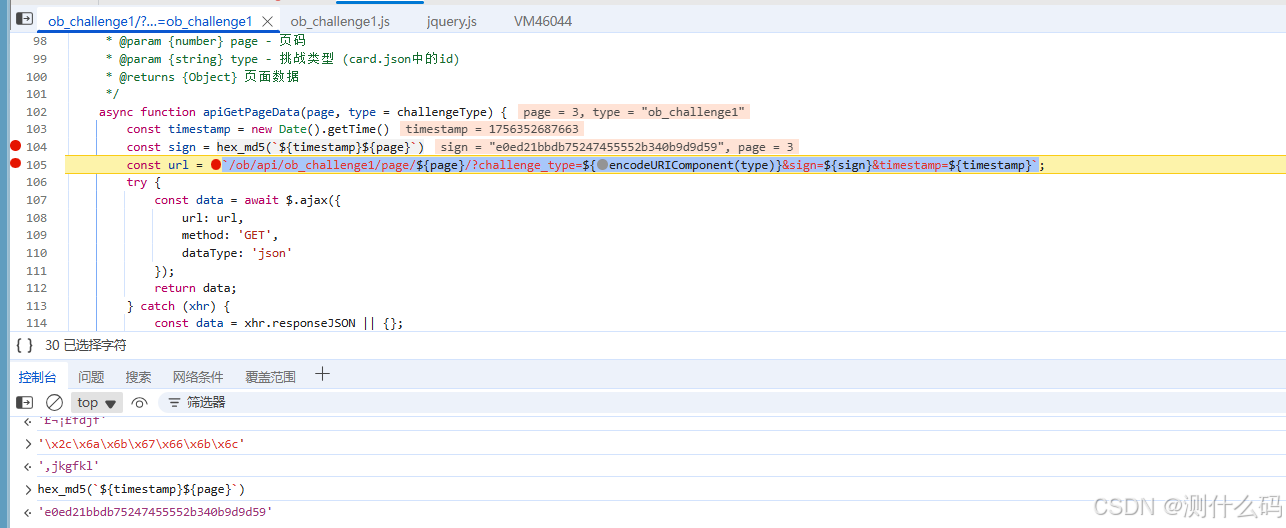Open the top execution context dropdown

pos(97,402)
